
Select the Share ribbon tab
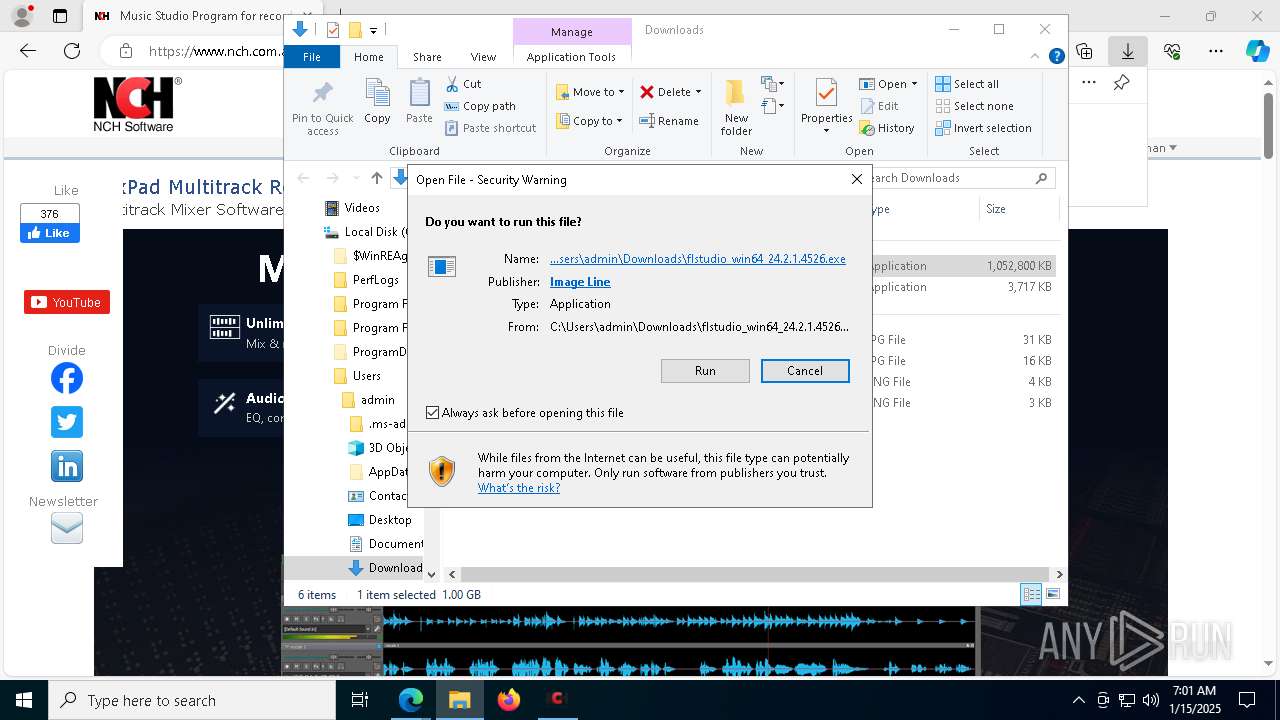[427, 57]
